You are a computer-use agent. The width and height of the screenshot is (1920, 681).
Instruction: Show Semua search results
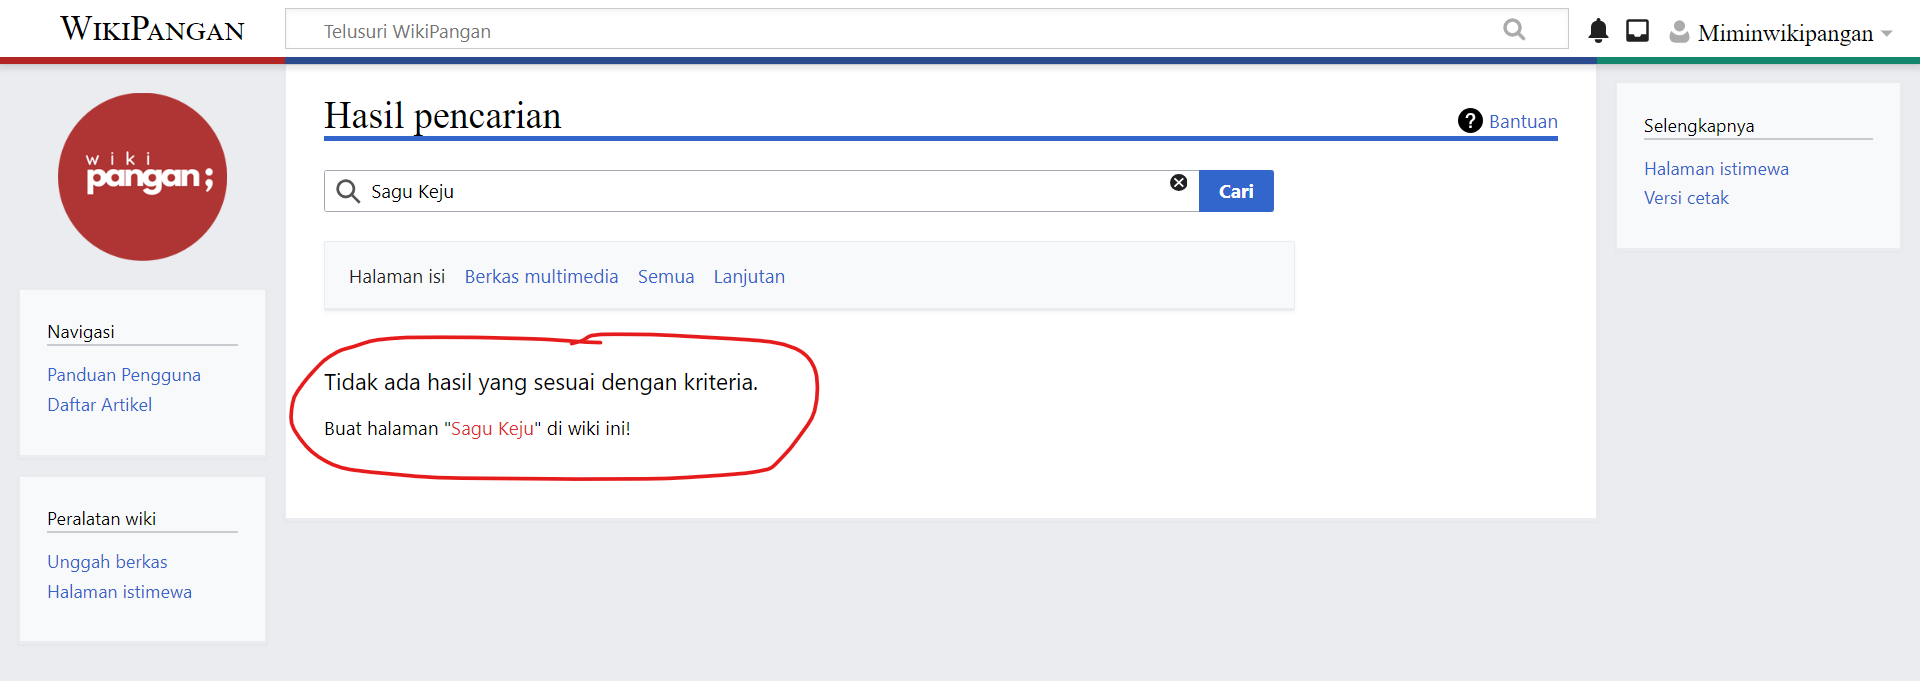[666, 277]
